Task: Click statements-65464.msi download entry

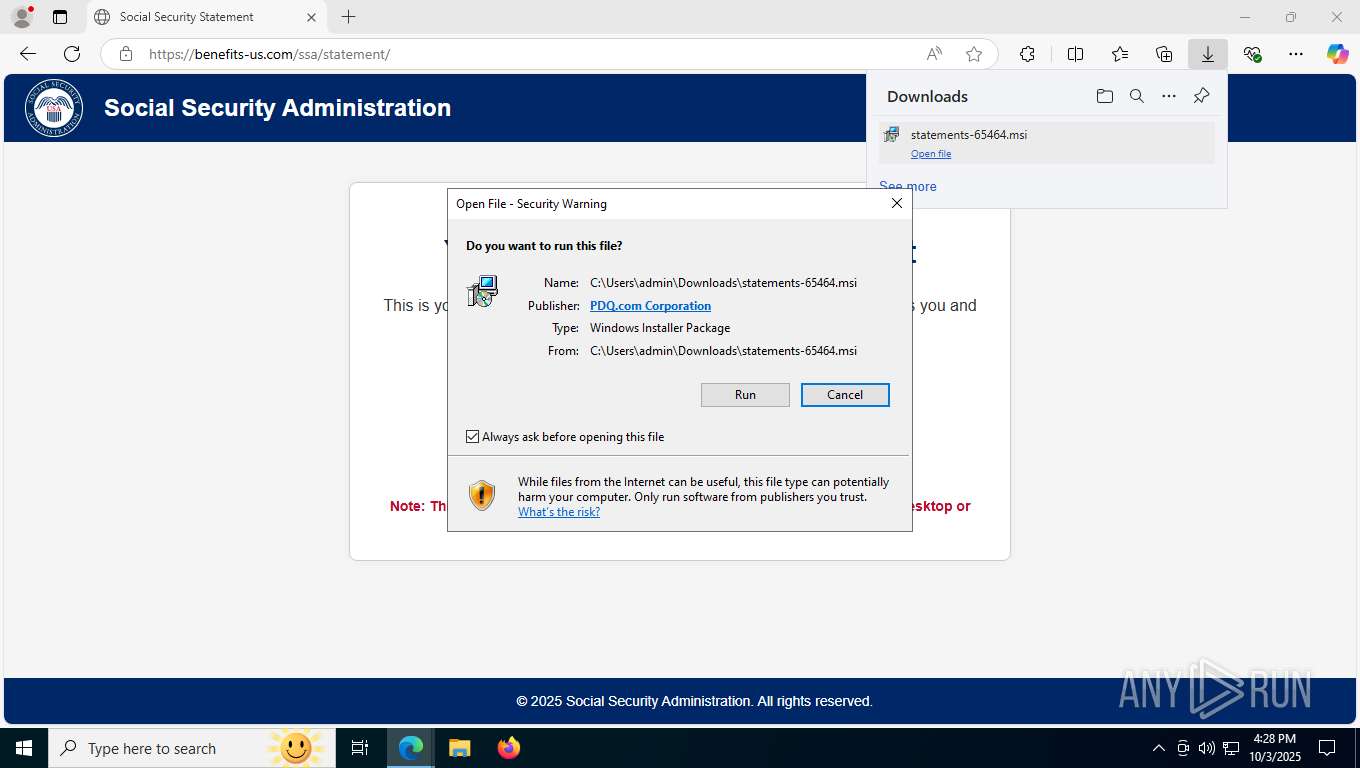Action: (1046, 143)
